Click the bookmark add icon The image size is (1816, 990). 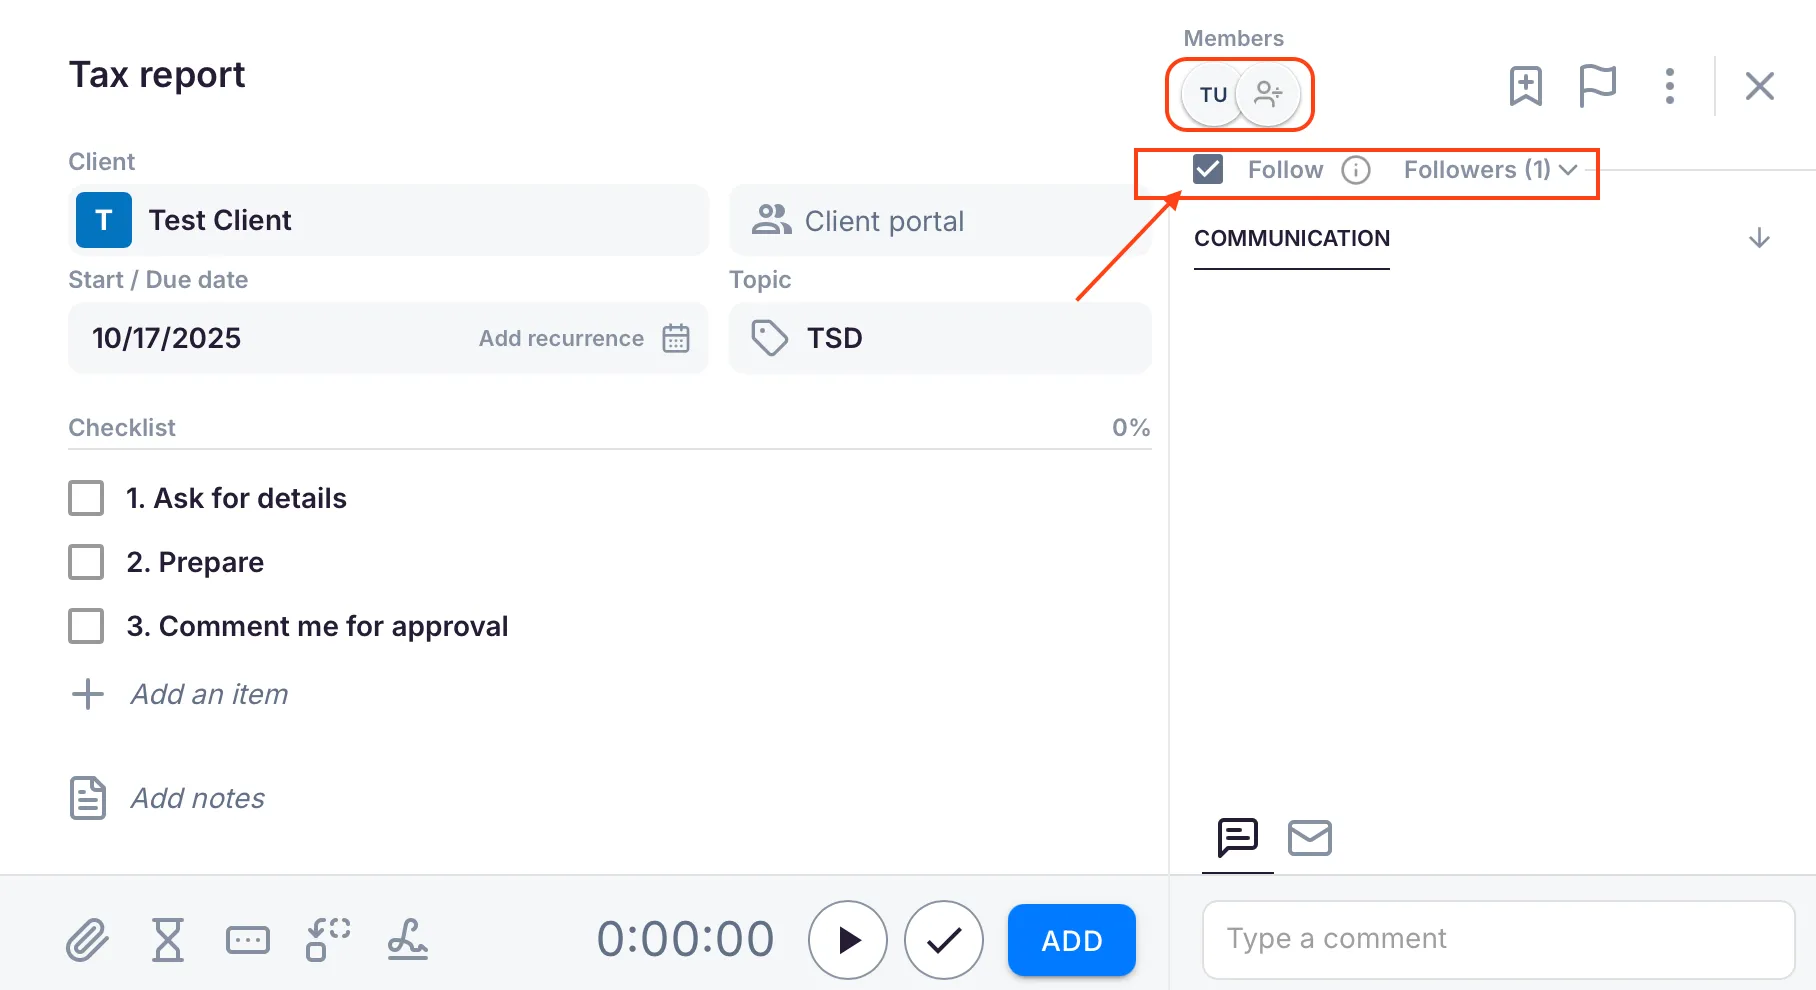point(1525,86)
